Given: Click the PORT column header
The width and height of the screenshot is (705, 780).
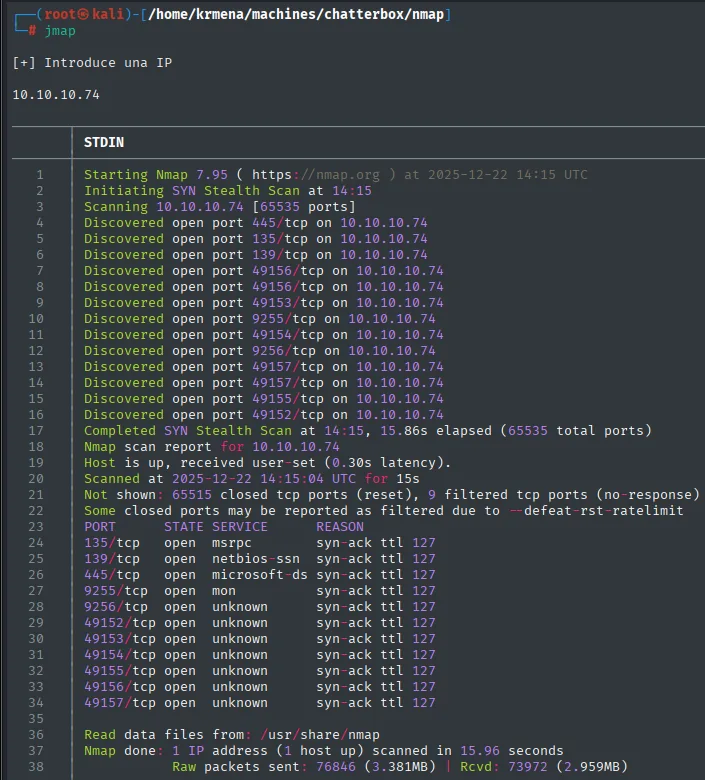Looking at the screenshot, I should point(100,526).
